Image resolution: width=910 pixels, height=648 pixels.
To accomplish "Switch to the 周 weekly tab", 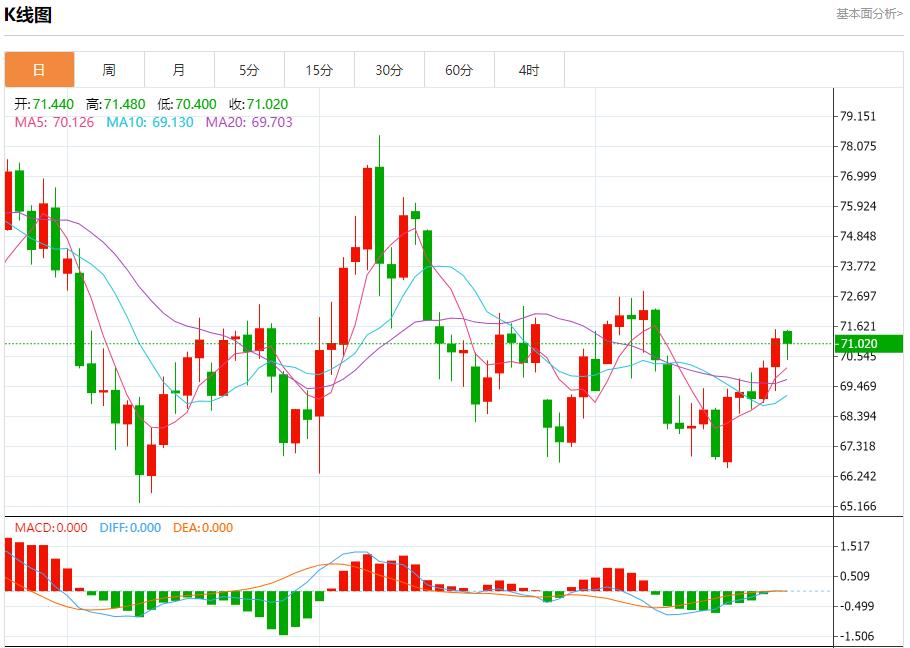I will [109, 70].
